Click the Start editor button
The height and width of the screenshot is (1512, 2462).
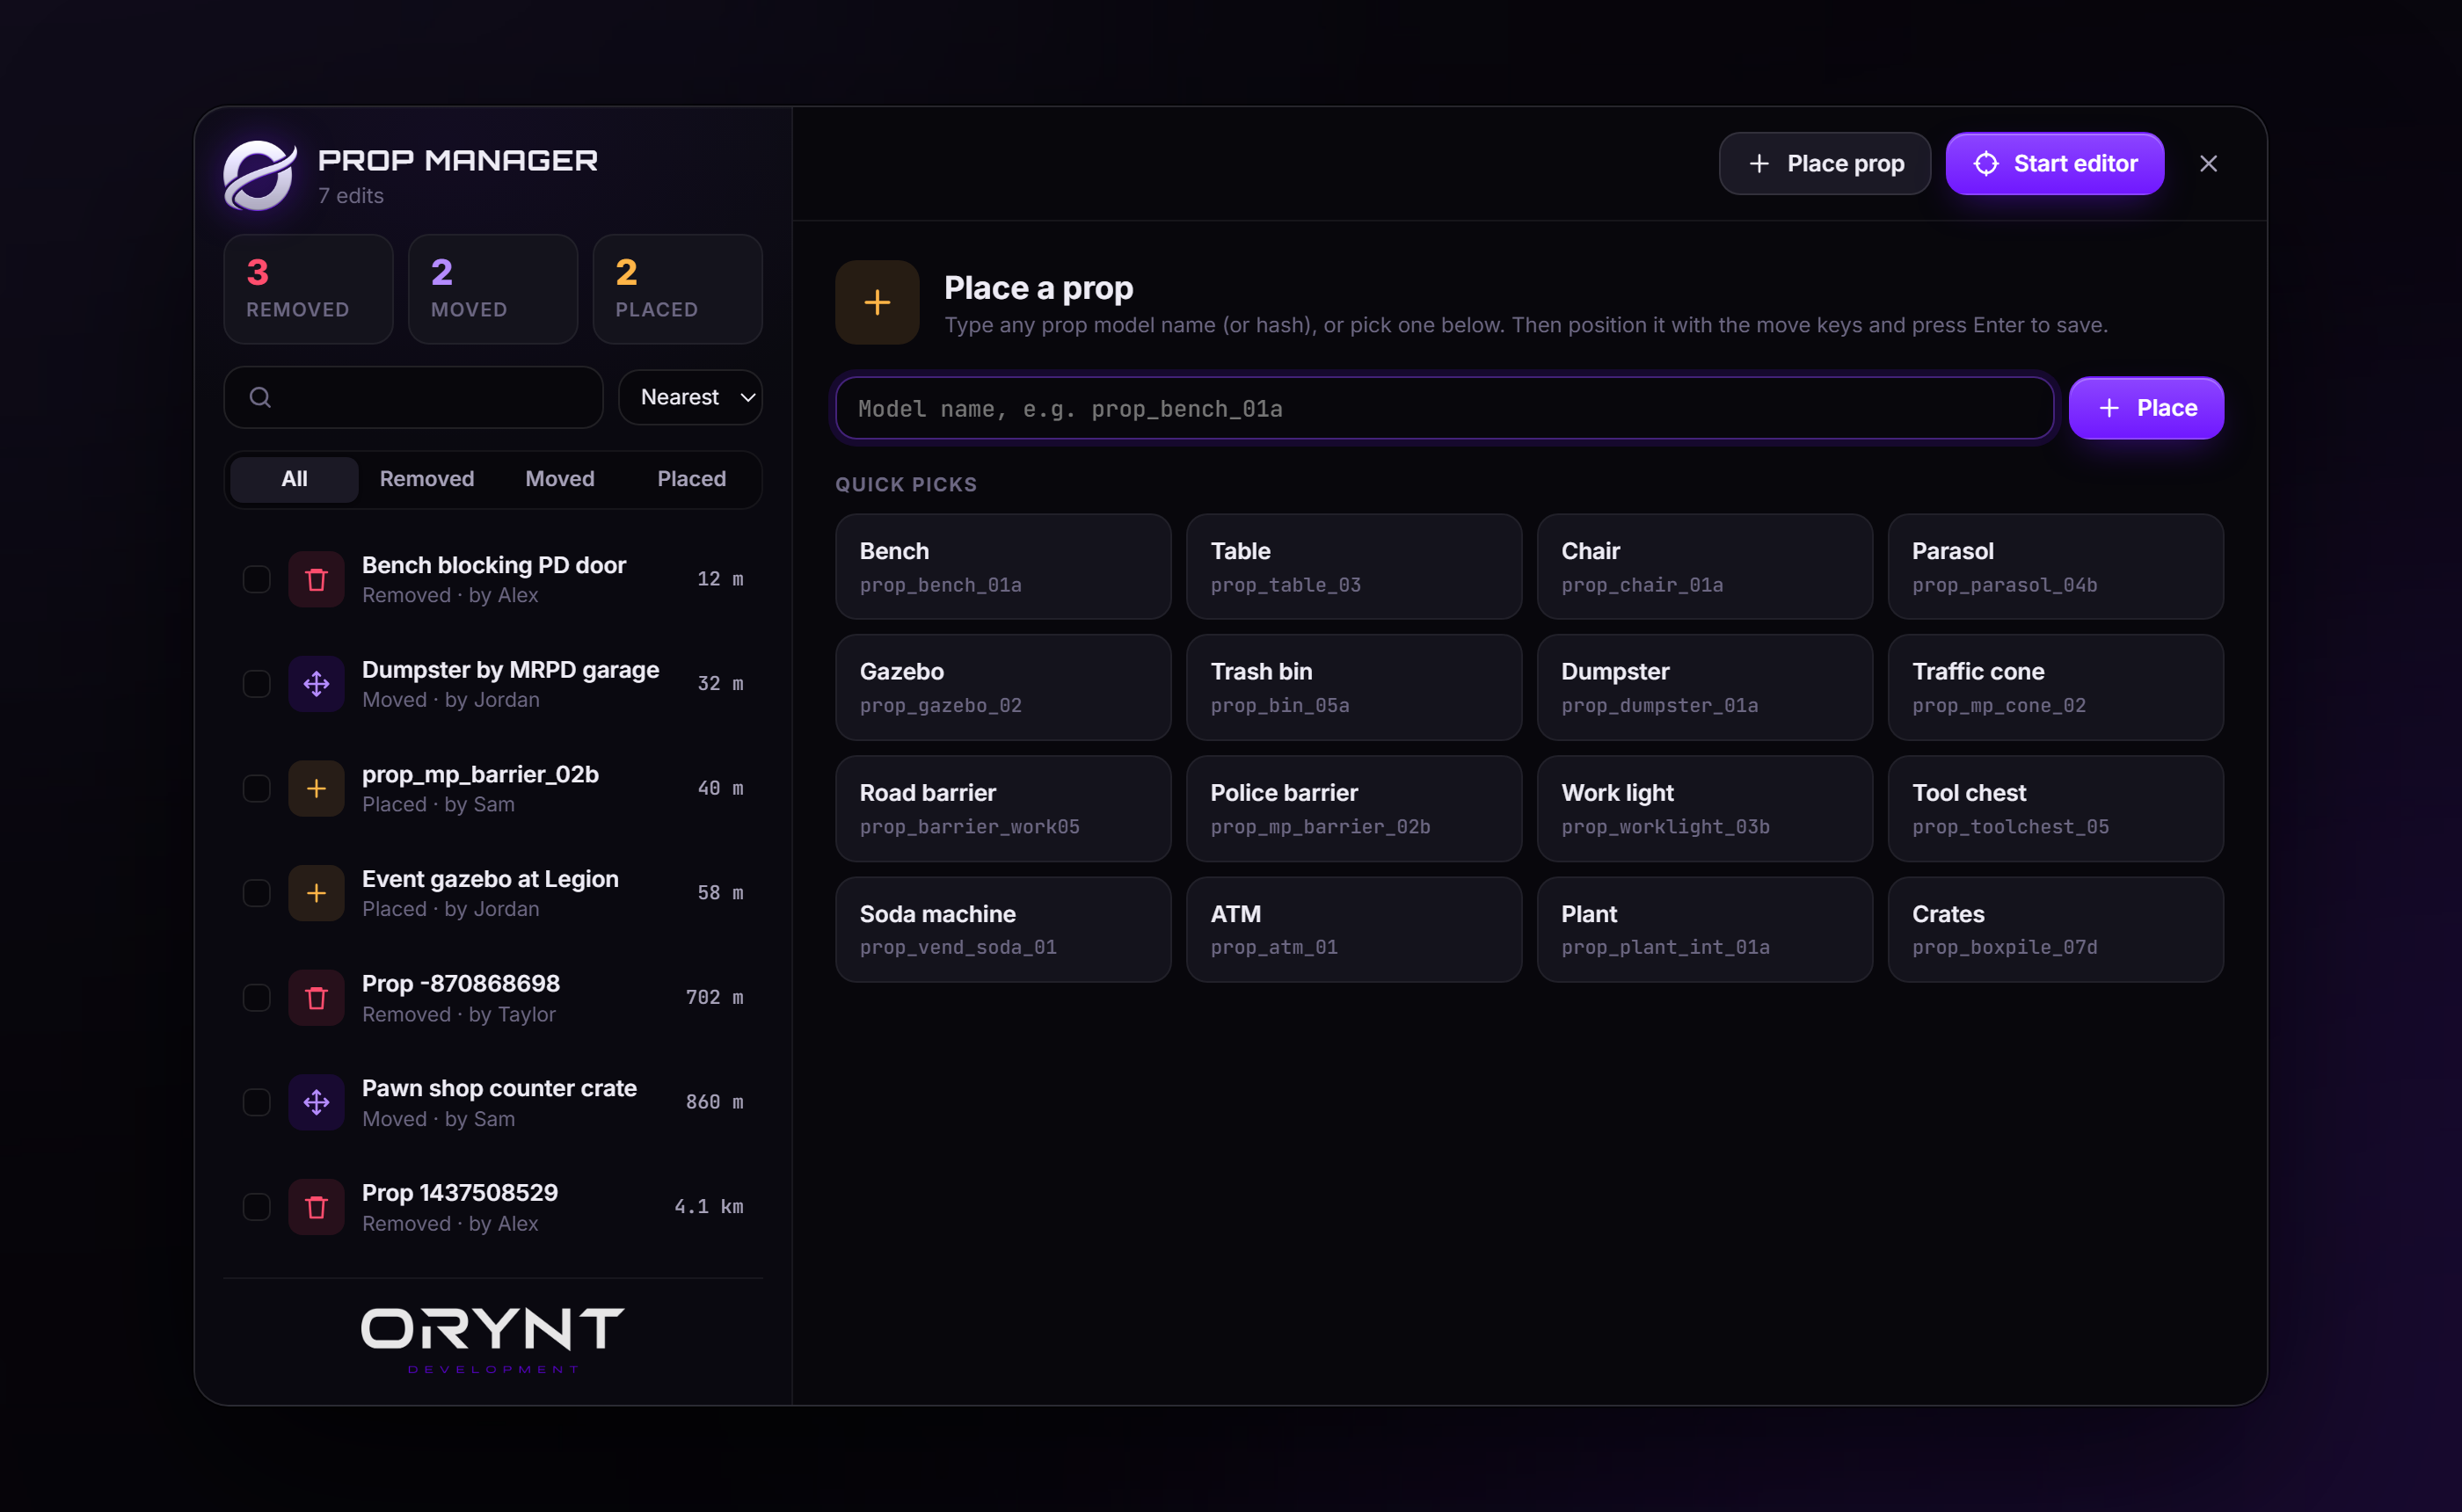[2055, 163]
